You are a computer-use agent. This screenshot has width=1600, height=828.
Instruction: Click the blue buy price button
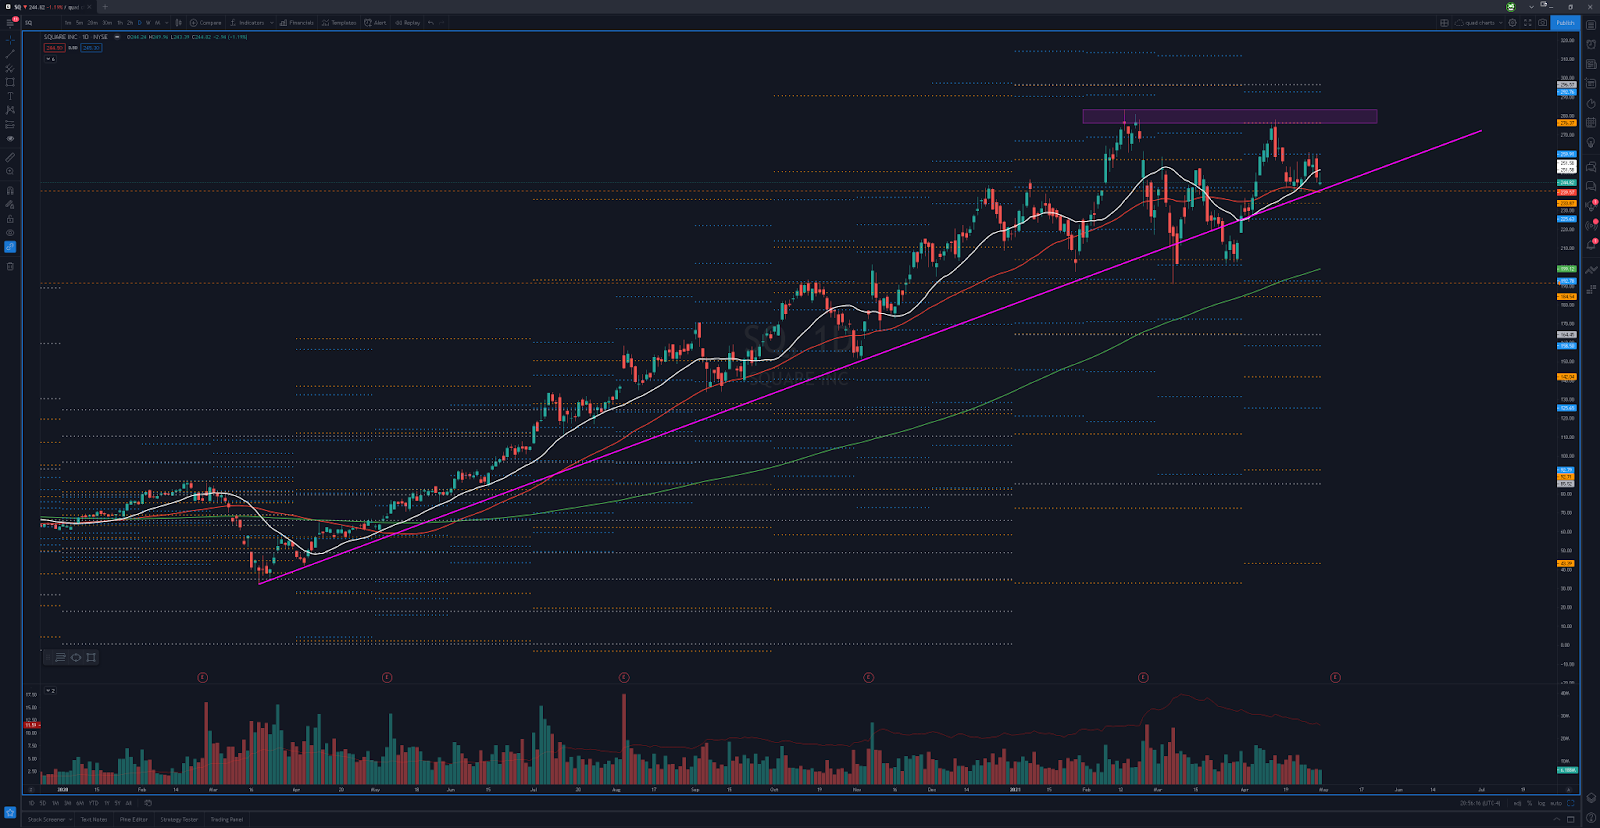(91, 48)
